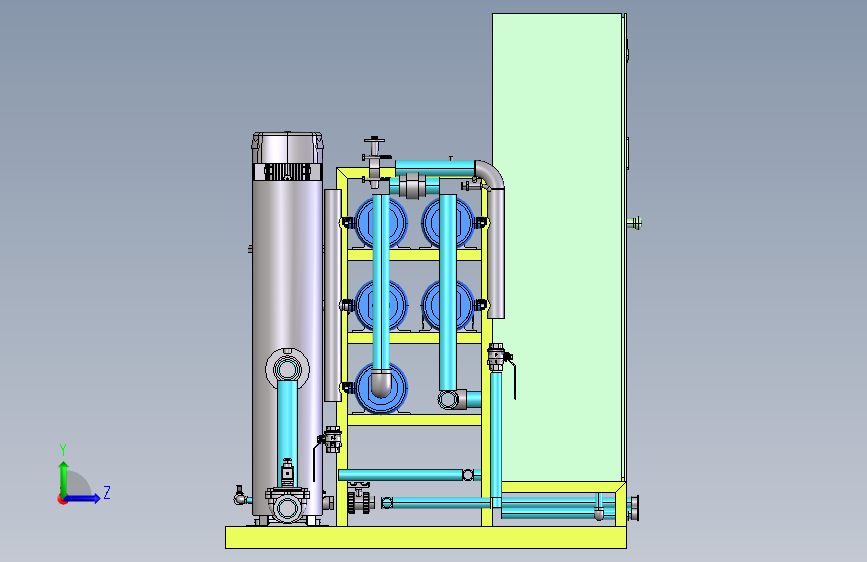This screenshot has width=867, height=562.
Task: Click the green Y axis of the triad
Action: (63, 478)
